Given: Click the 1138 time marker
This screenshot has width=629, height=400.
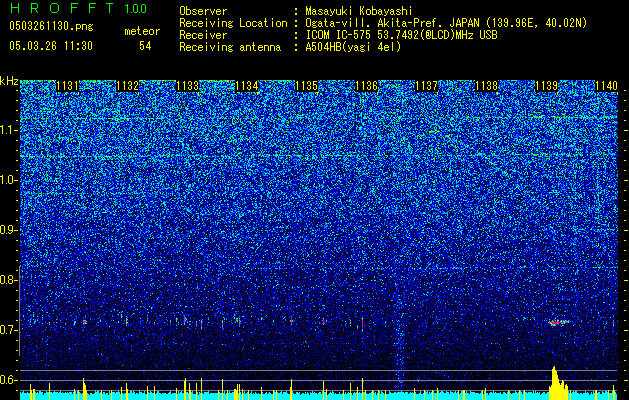Looking at the screenshot, I should click(486, 86).
